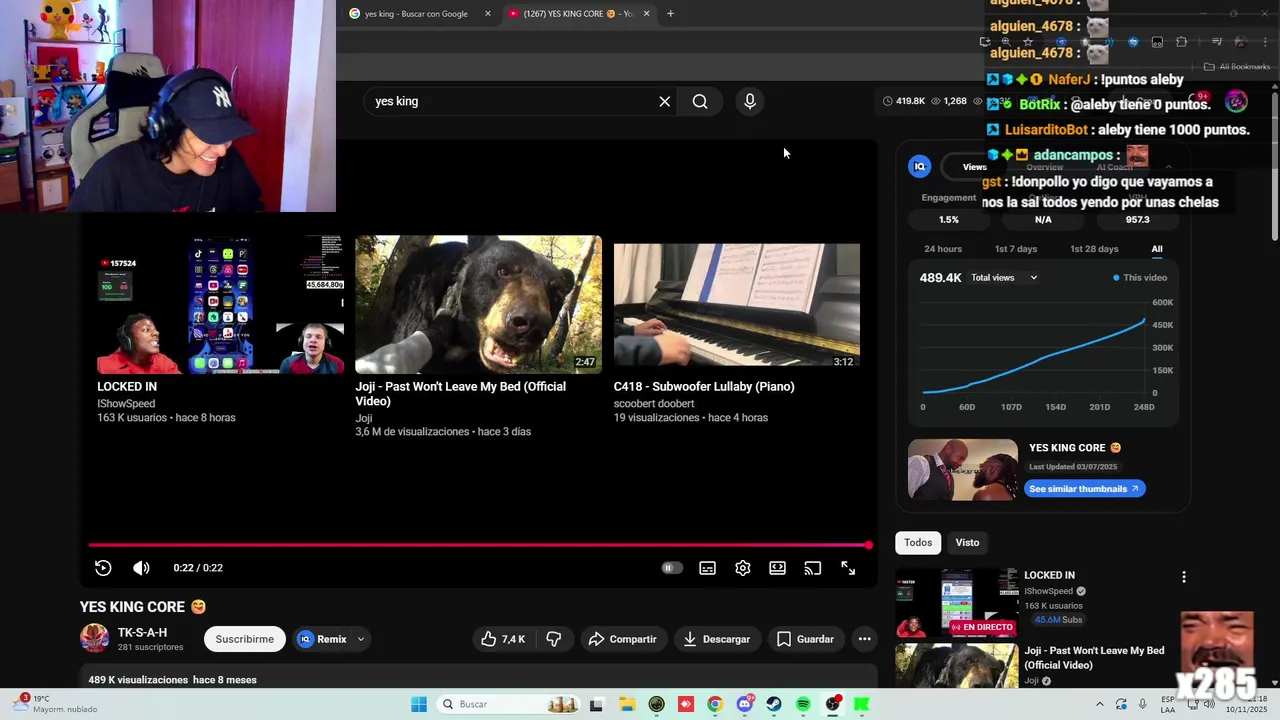Open Spotify from the taskbar
Viewport: 1280px width, 720px height.
803,704
